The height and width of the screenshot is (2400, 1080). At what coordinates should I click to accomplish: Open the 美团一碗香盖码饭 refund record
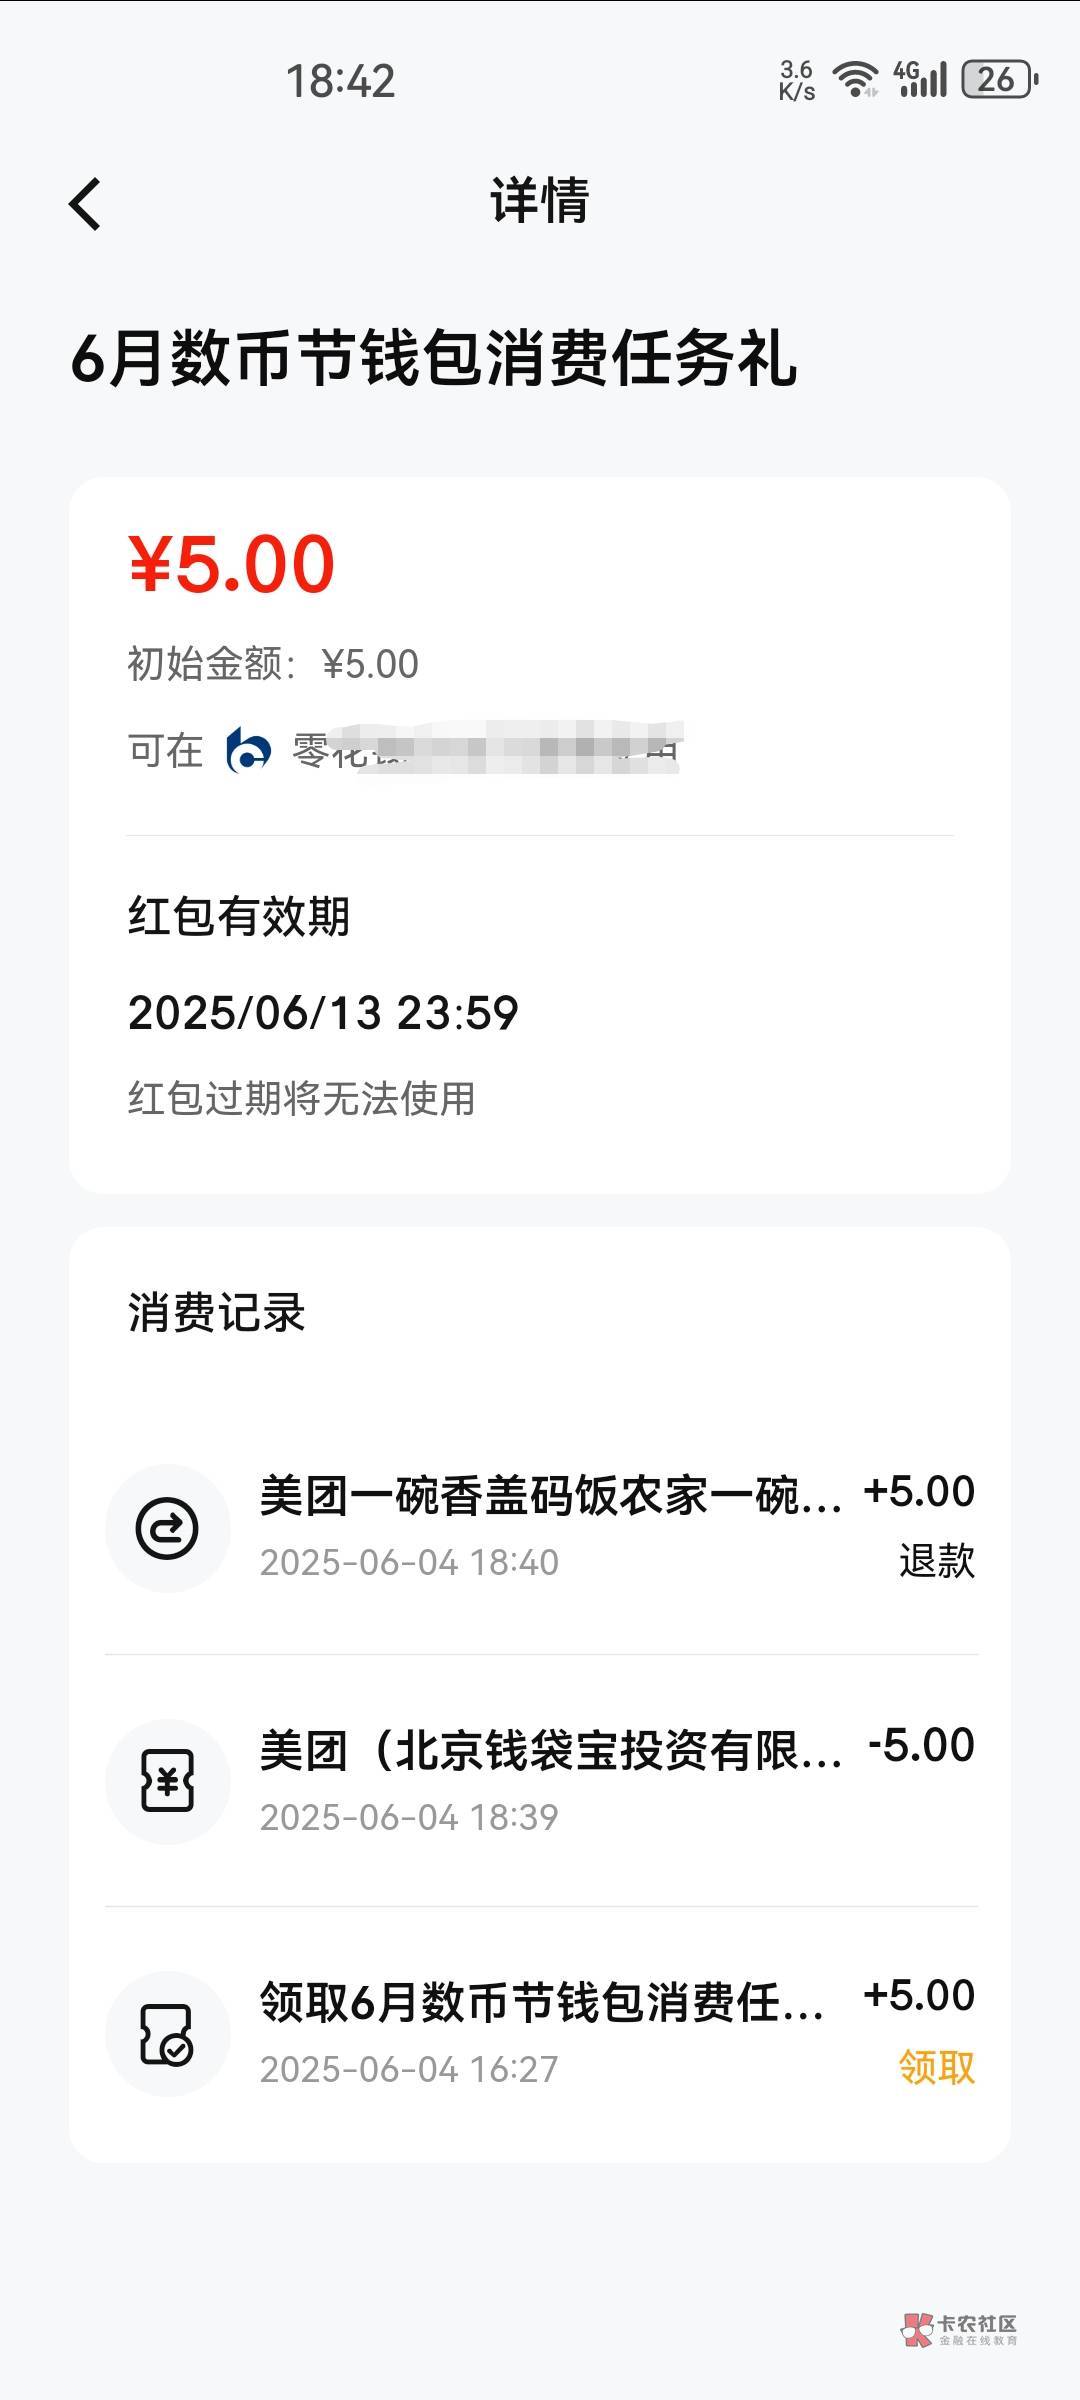coord(550,1496)
